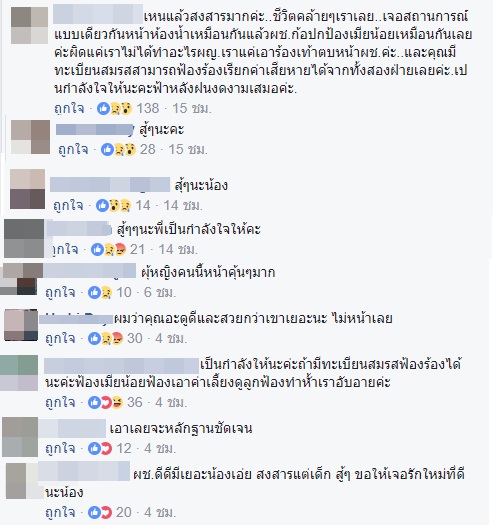
Task: Click ถูกใจ under the long first comment
Action: [69, 108]
